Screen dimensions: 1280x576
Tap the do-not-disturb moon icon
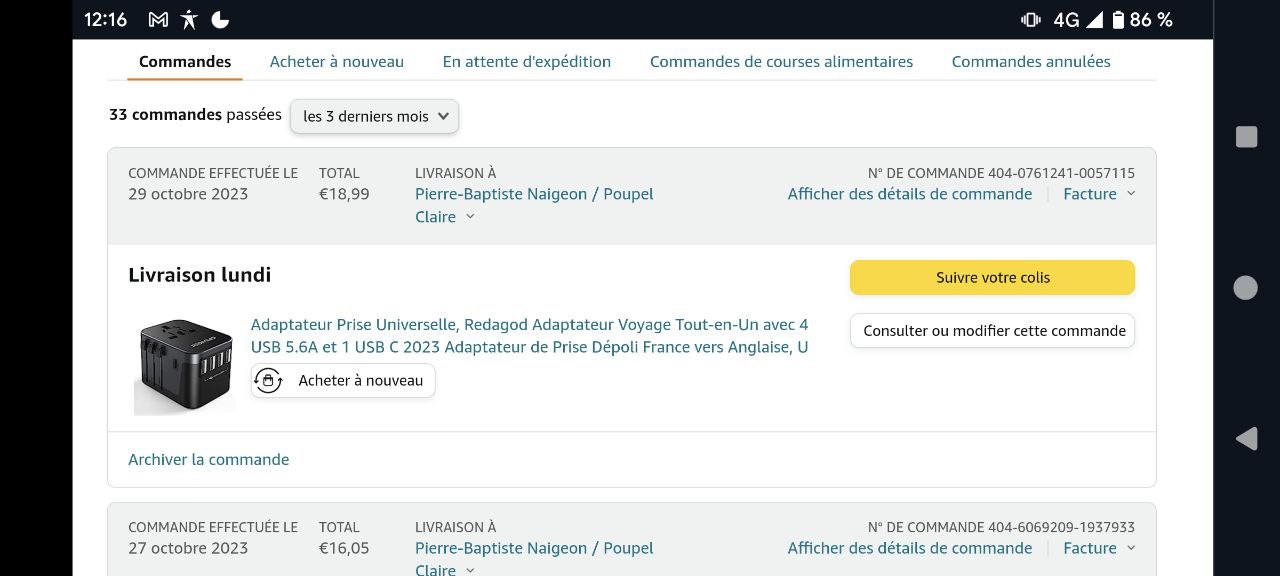click(220, 20)
